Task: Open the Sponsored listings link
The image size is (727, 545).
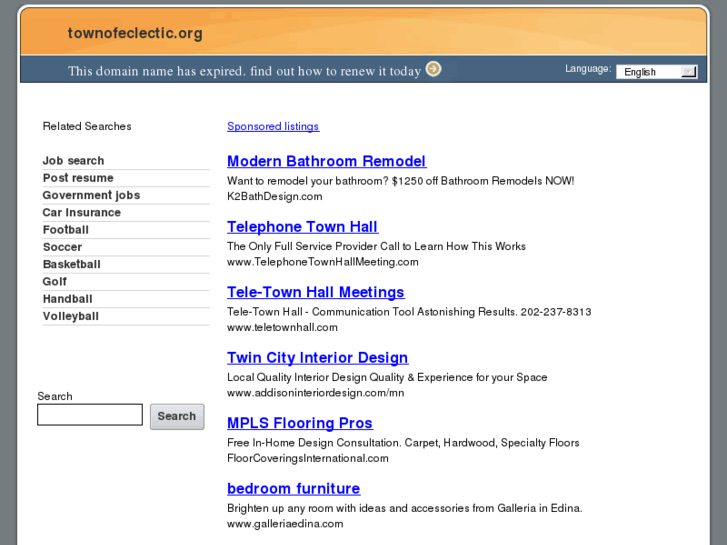Action: [x=273, y=126]
